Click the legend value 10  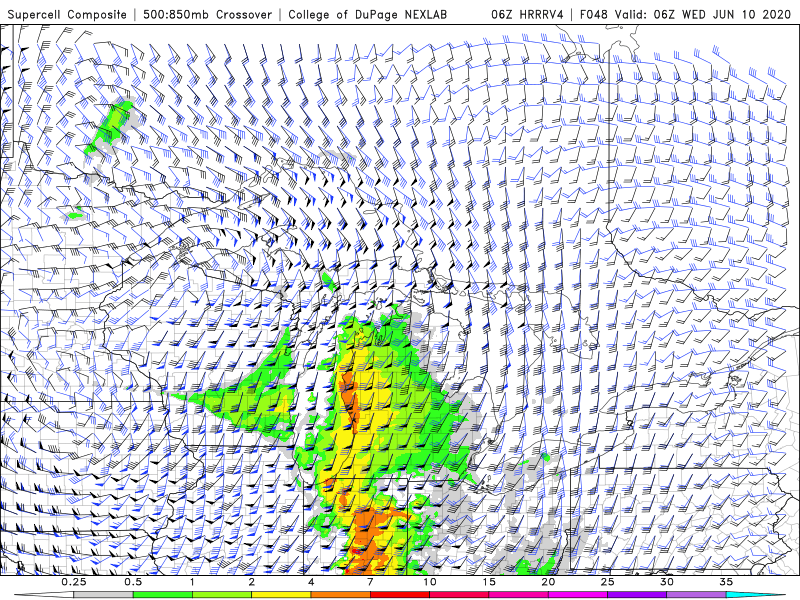(x=429, y=582)
